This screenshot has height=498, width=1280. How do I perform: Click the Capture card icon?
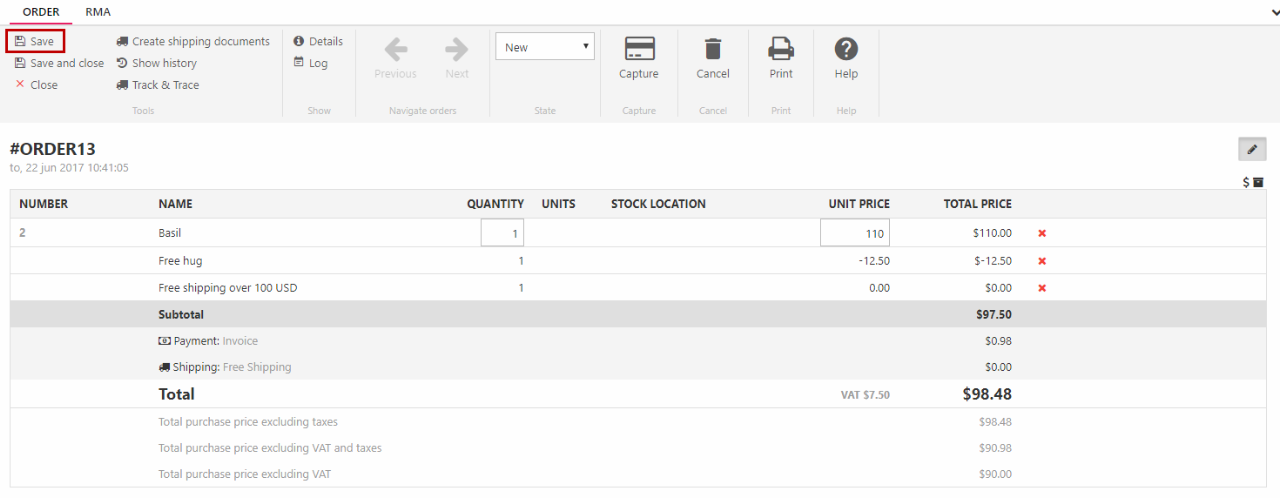click(x=638, y=49)
